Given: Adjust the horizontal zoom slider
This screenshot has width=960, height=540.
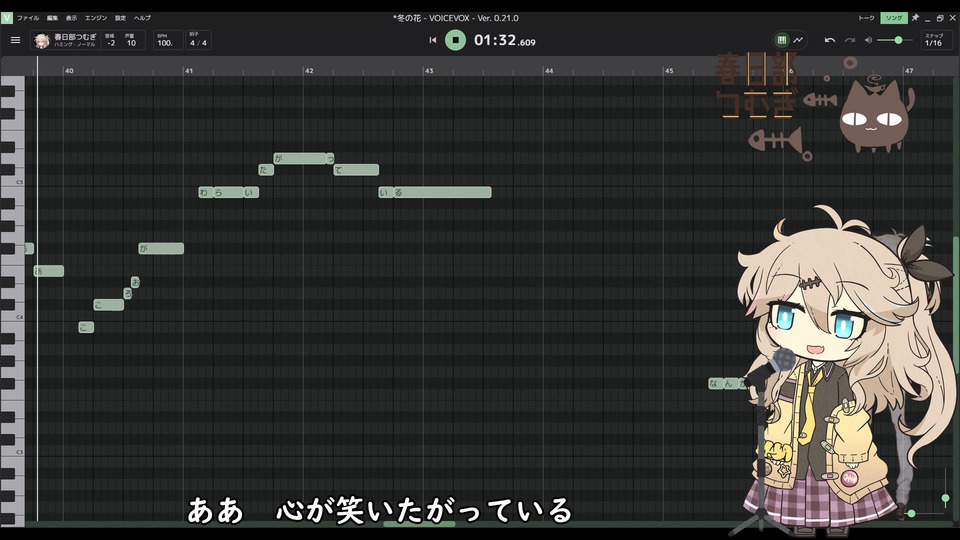Looking at the screenshot, I should click(x=911, y=513).
